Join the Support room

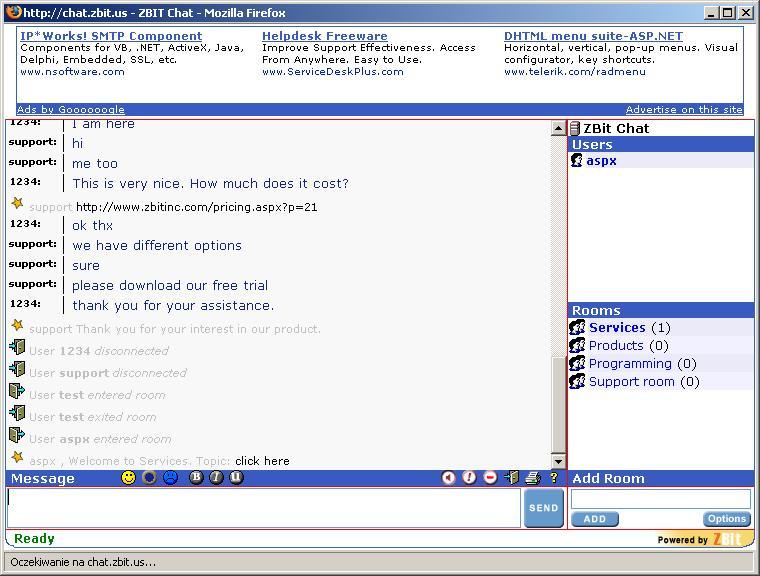(x=661, y=381)
